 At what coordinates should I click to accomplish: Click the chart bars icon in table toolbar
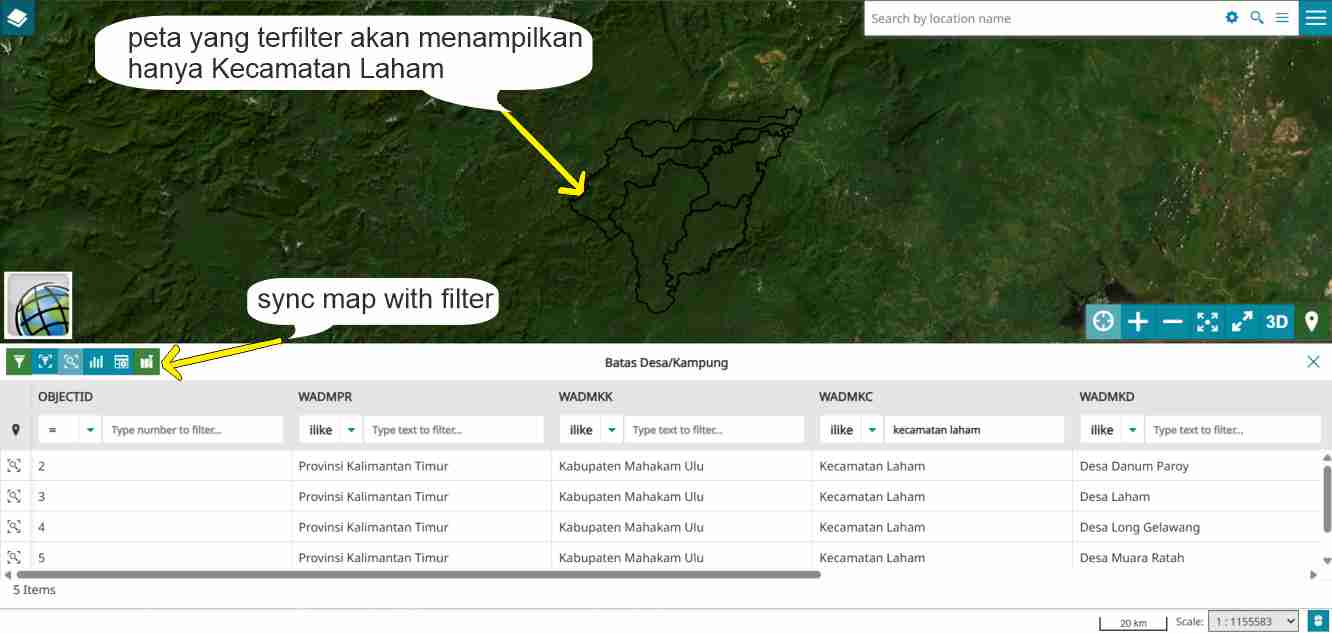coord(96,362)
